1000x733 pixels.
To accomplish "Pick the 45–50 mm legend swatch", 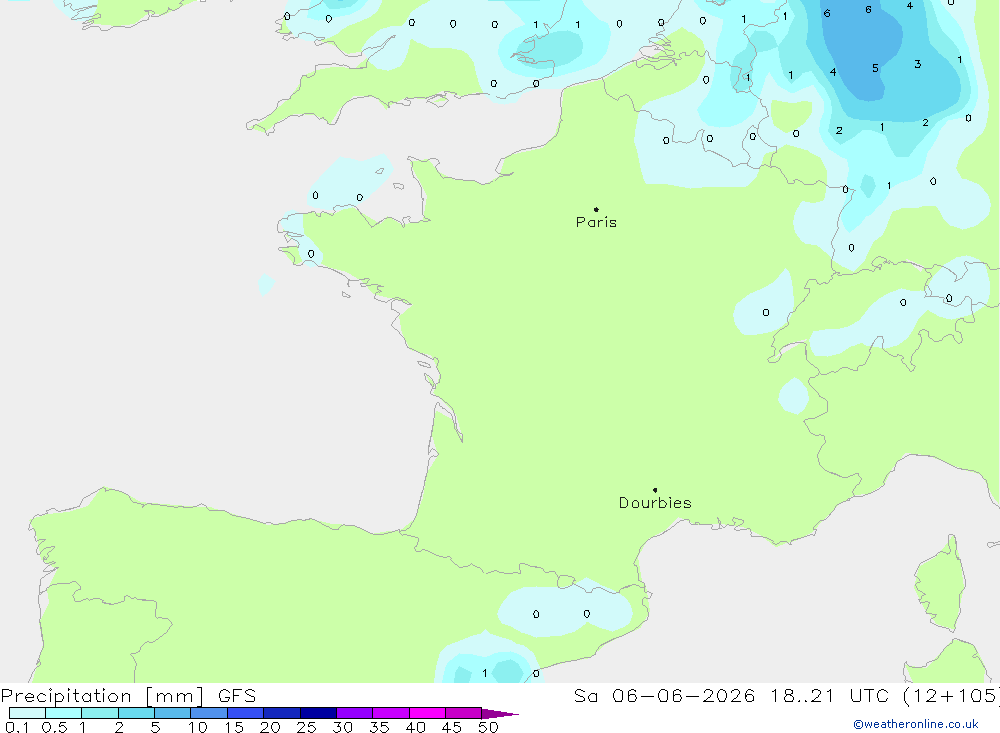I will [x=464, y=713].
